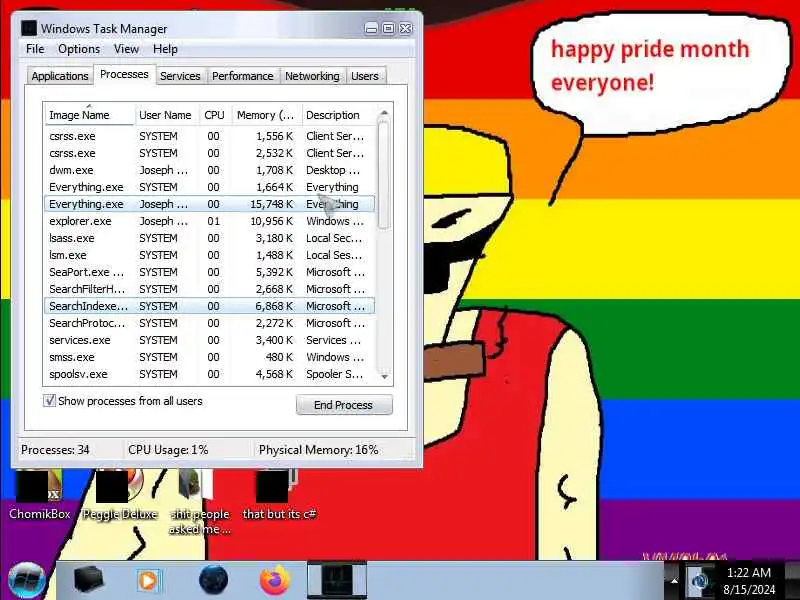Select Everything.exe run by SYSTEM
The image size is (800, 600).
pos(210,187)
